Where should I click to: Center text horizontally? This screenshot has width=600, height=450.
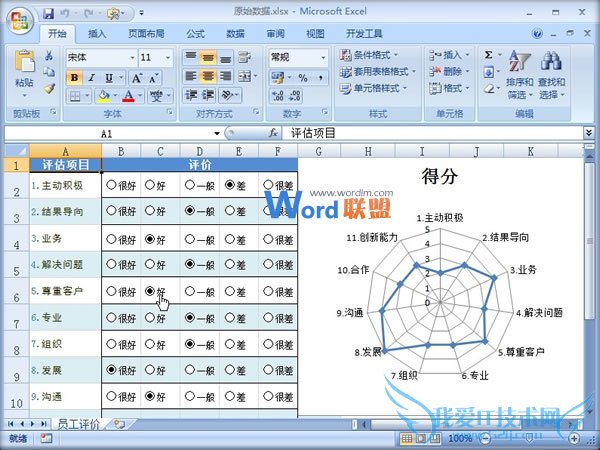tap(208, 76)
